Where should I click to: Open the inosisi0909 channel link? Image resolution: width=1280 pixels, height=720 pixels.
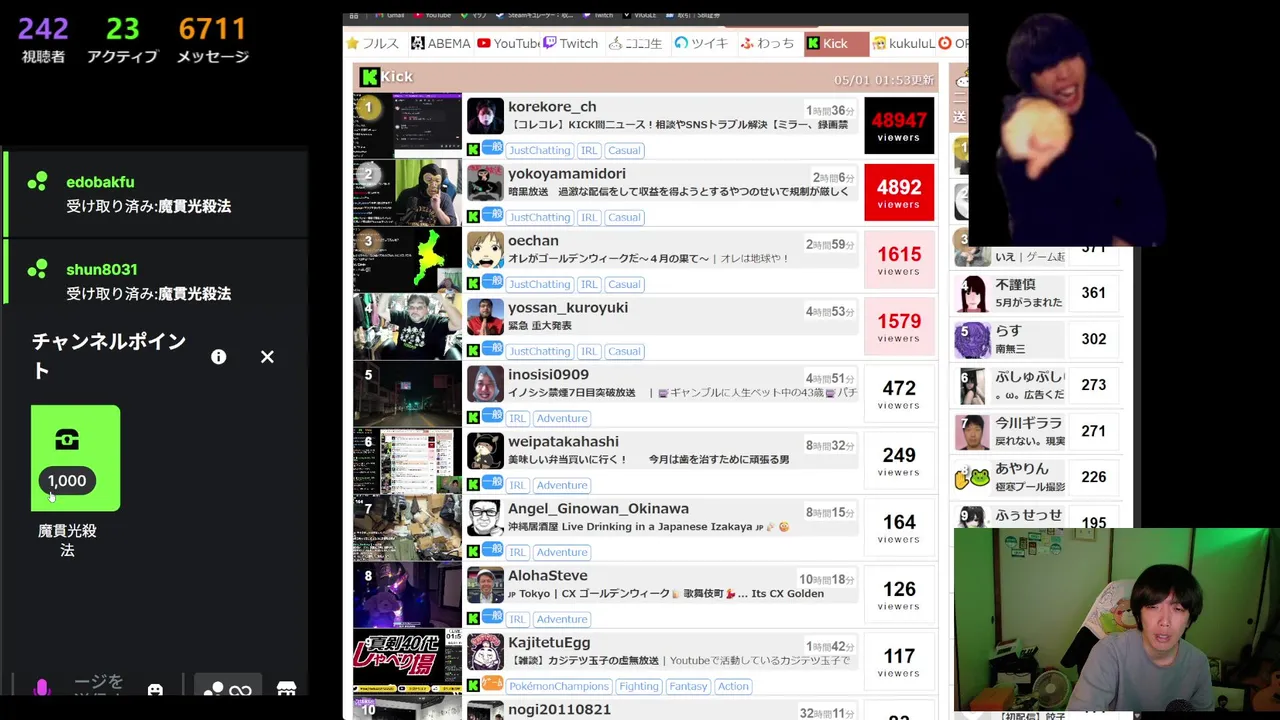548,375
